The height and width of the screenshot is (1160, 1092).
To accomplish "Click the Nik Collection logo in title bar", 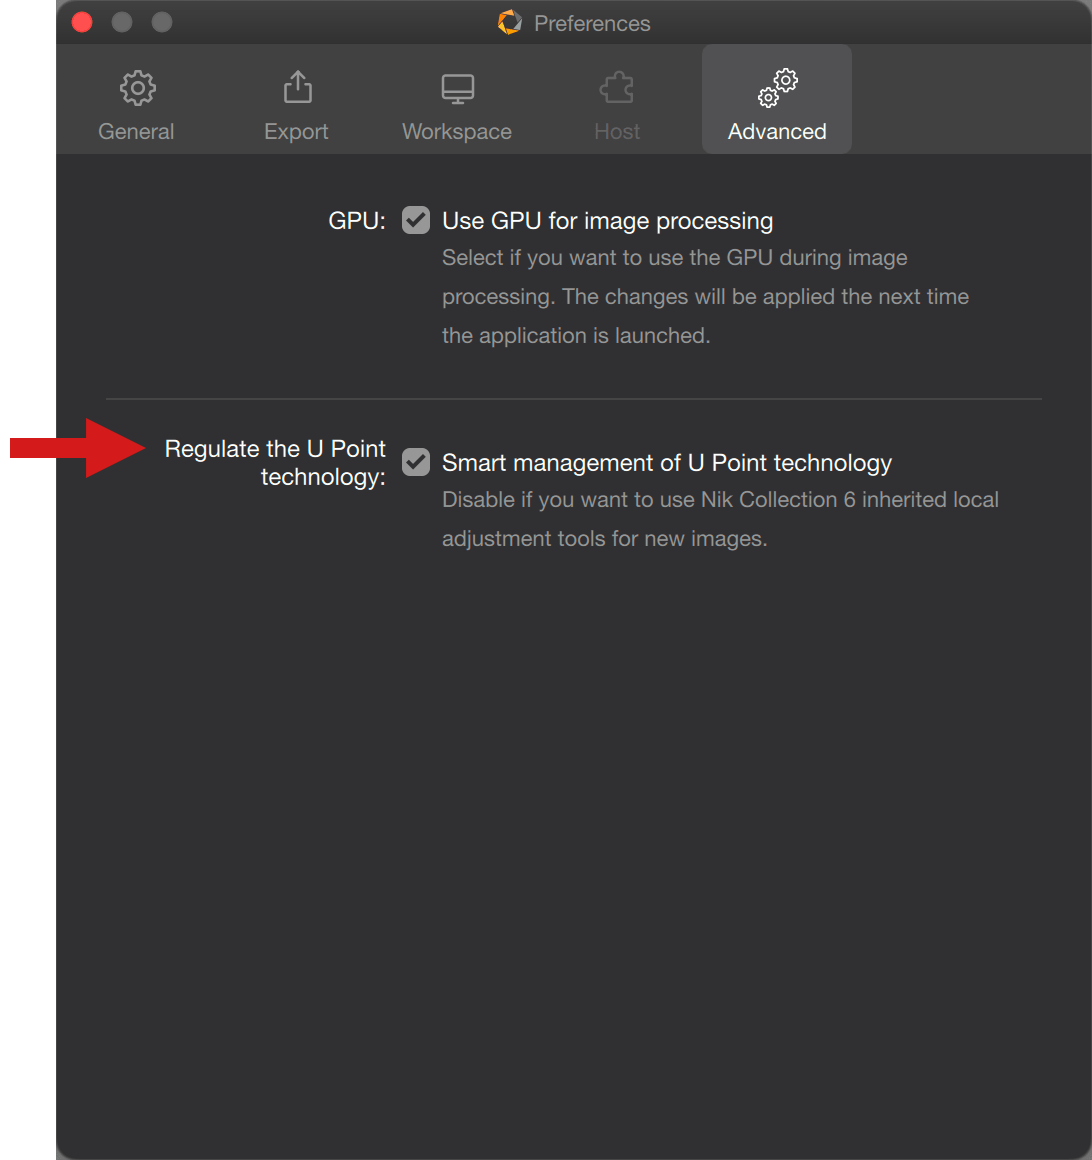I will point(510,22).
